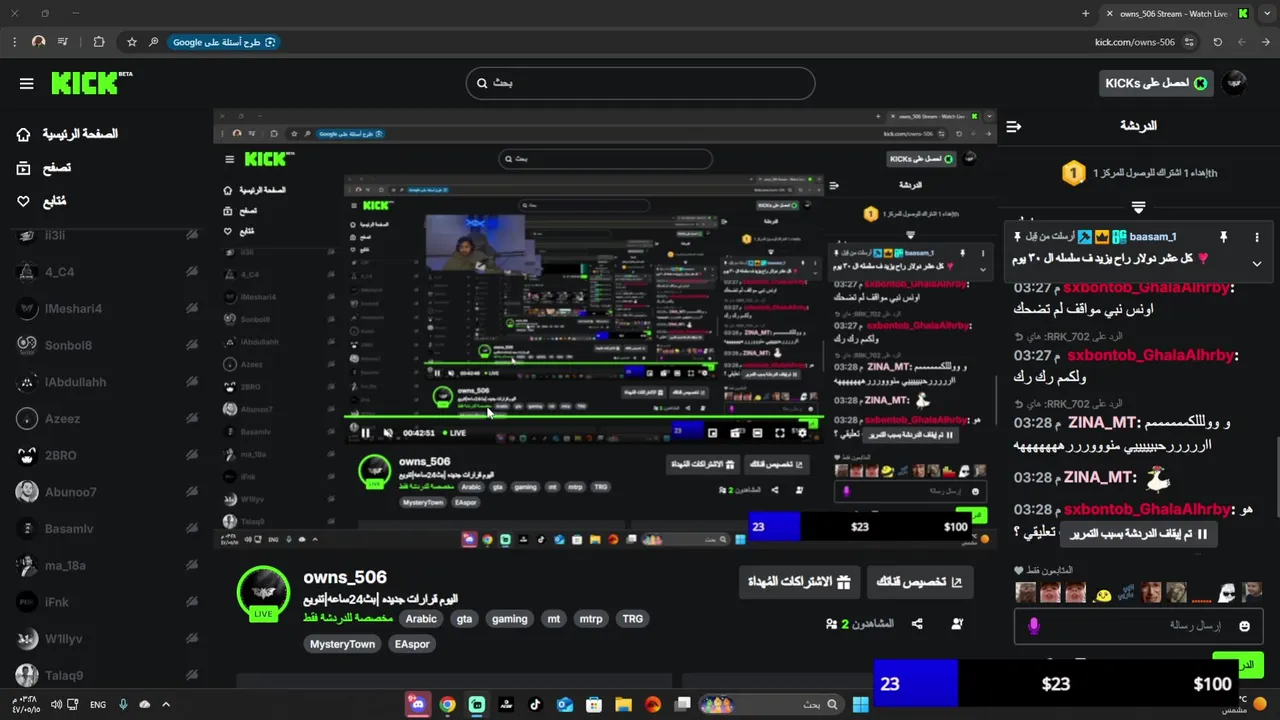The image size is (1280, 720).
Task: Open pinned message three-dot options
Action: tap(1257, 237)
